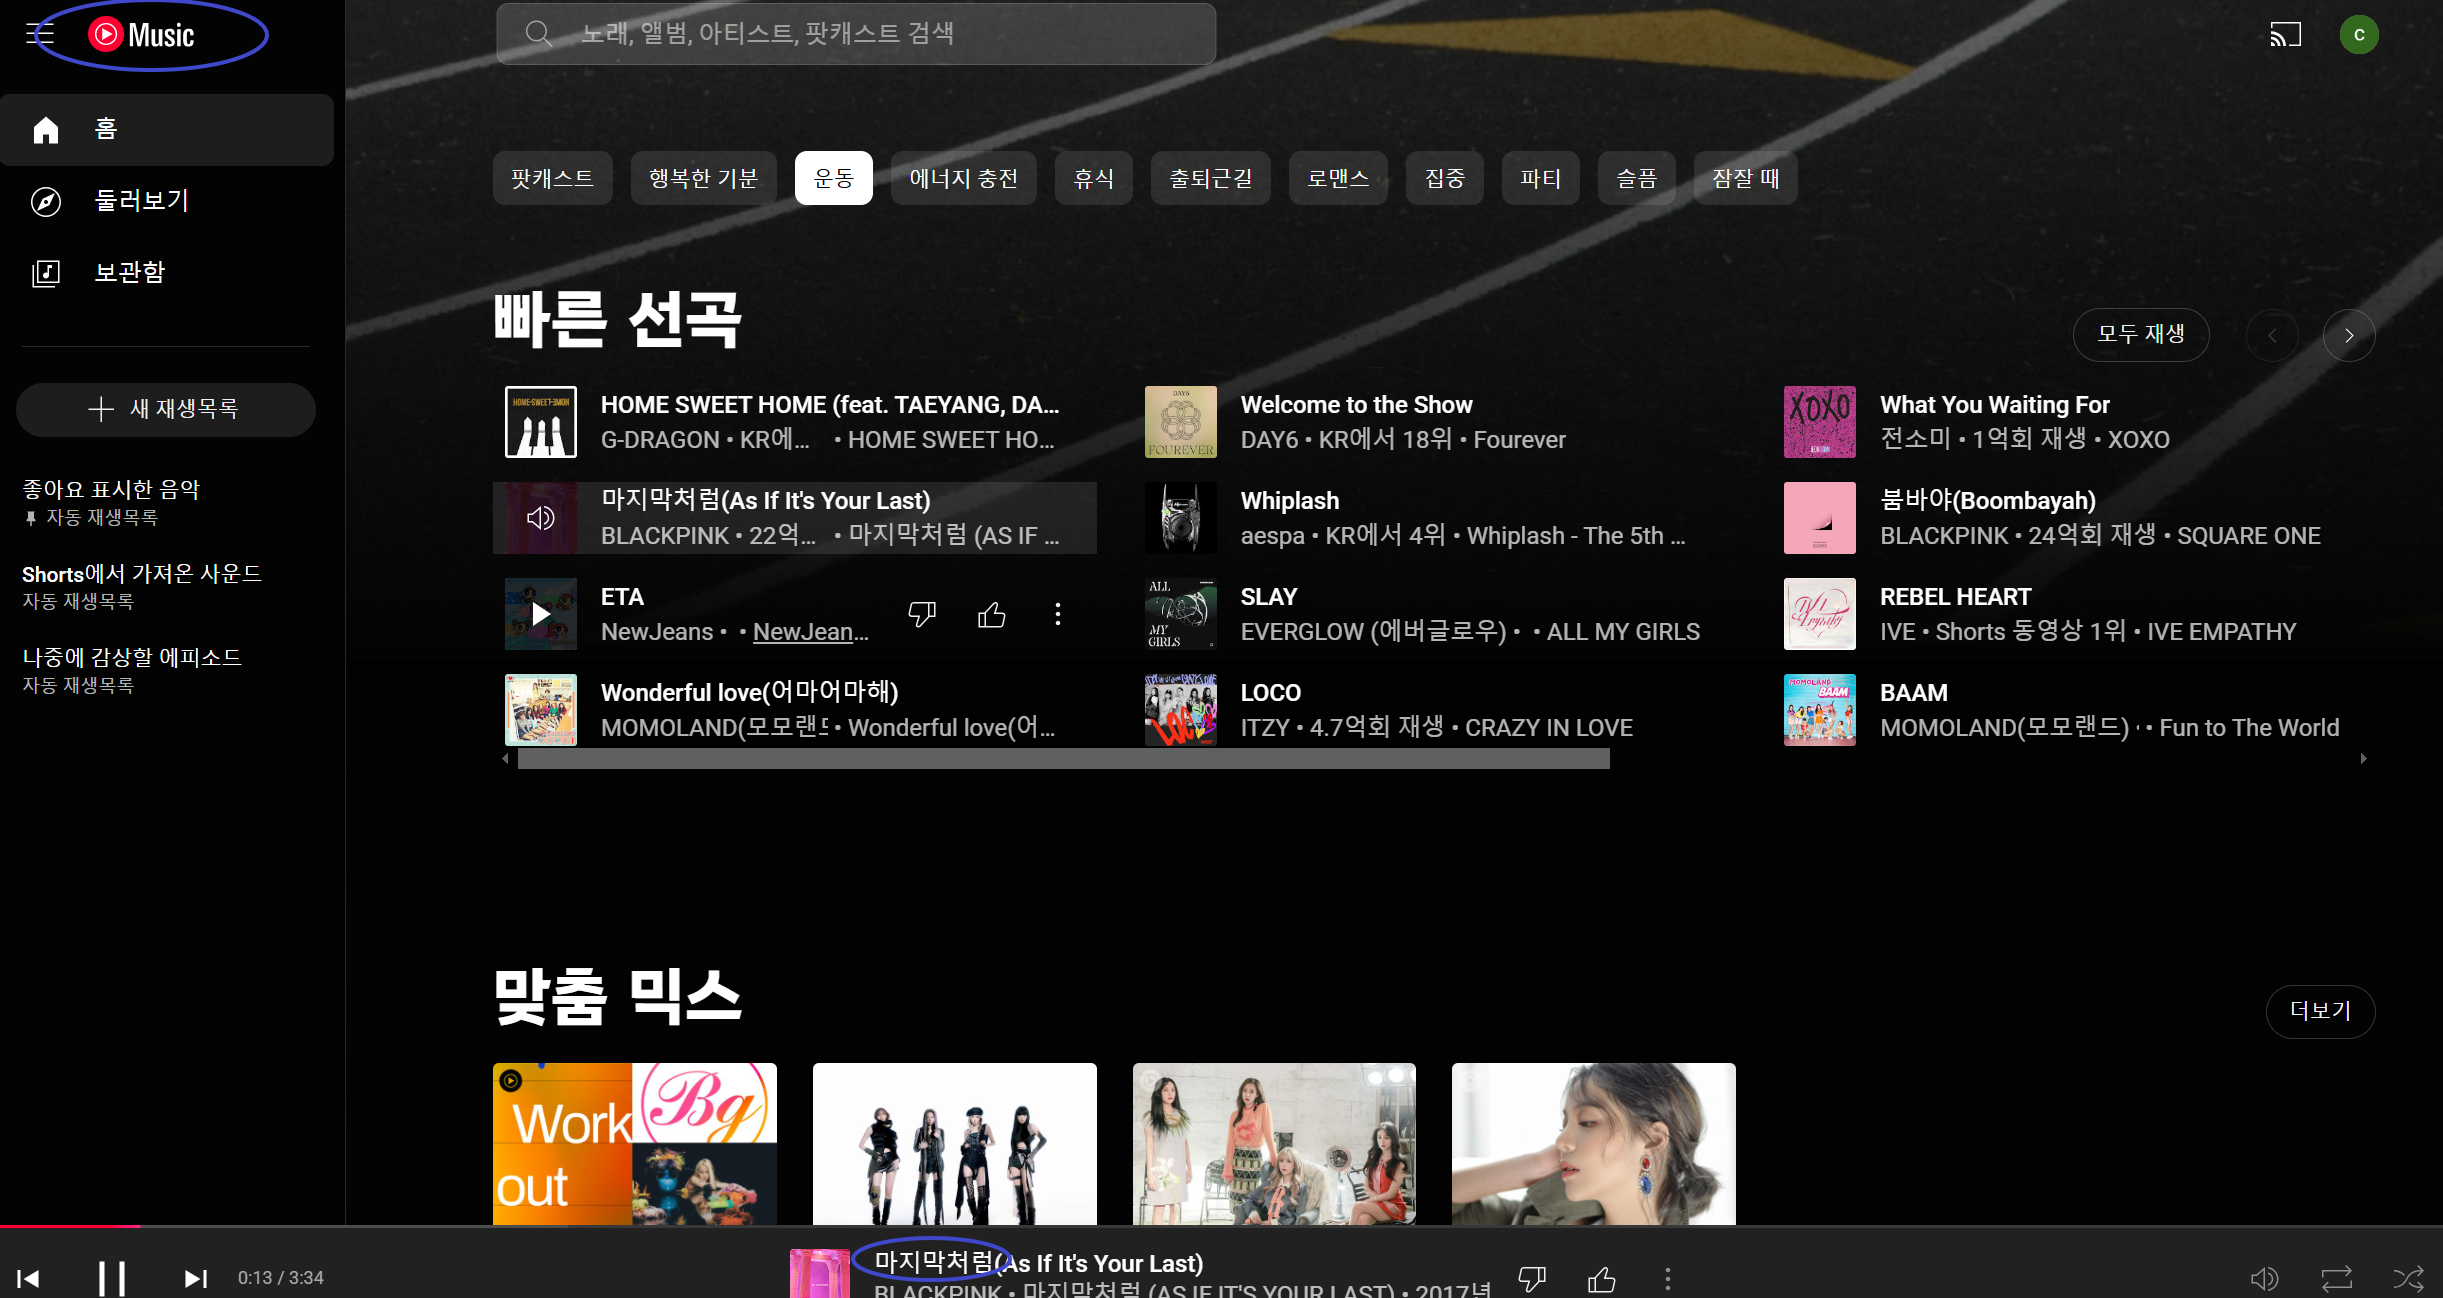Skip to previous track
This screenshot has width=2443, height=1298.
pos(28,1278)
